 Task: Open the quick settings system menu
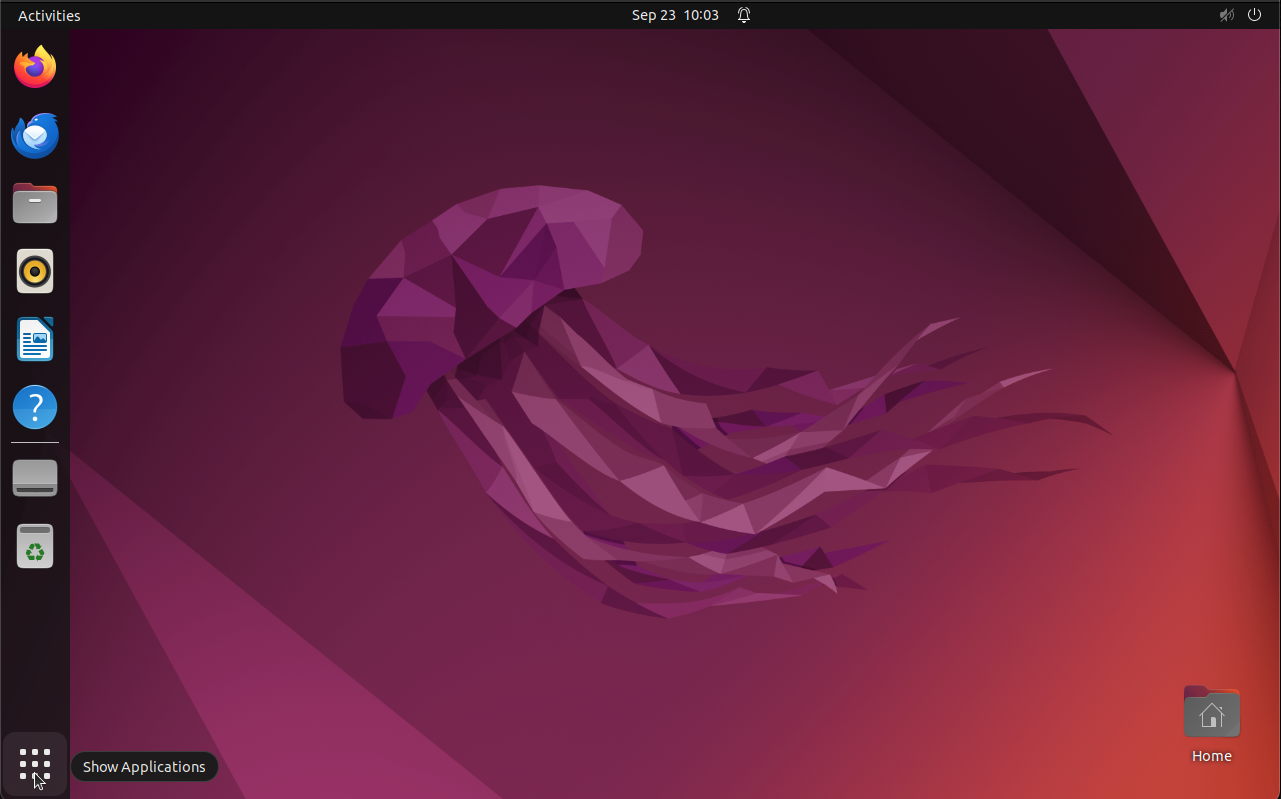coord(1240,15)
